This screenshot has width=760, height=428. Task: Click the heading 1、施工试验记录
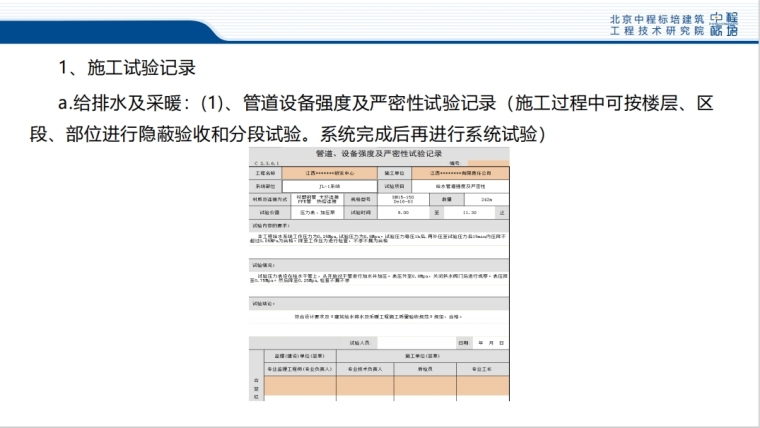point(126,69)
